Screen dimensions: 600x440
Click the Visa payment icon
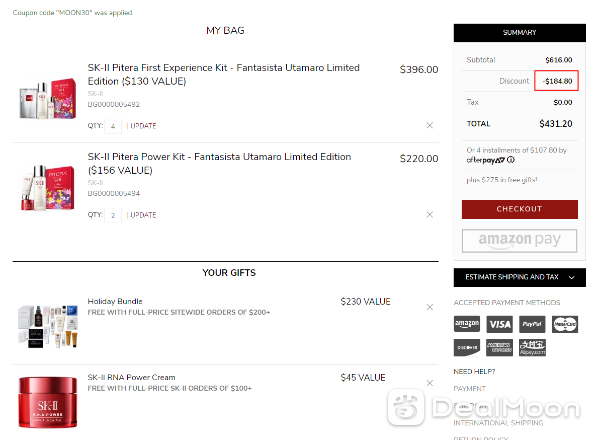499,324
